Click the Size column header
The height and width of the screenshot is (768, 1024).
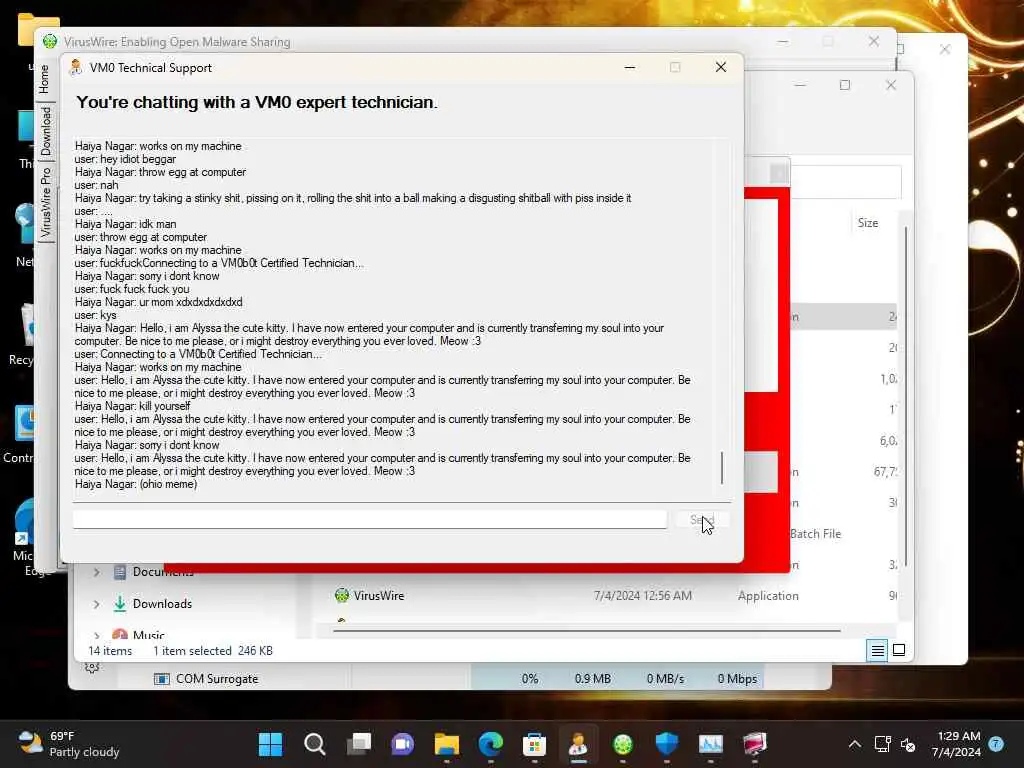pos(867,223)
